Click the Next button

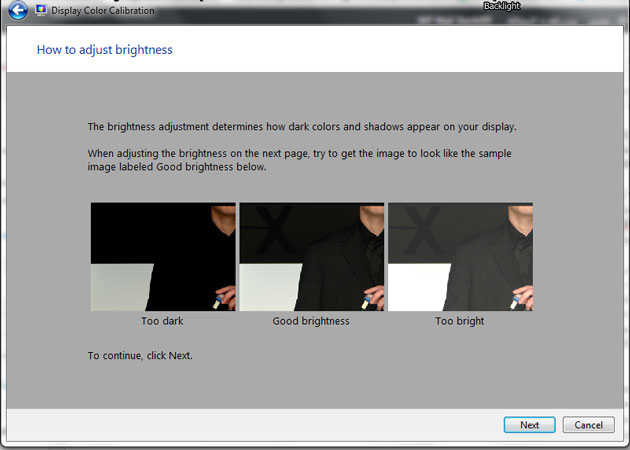[530, 425]
